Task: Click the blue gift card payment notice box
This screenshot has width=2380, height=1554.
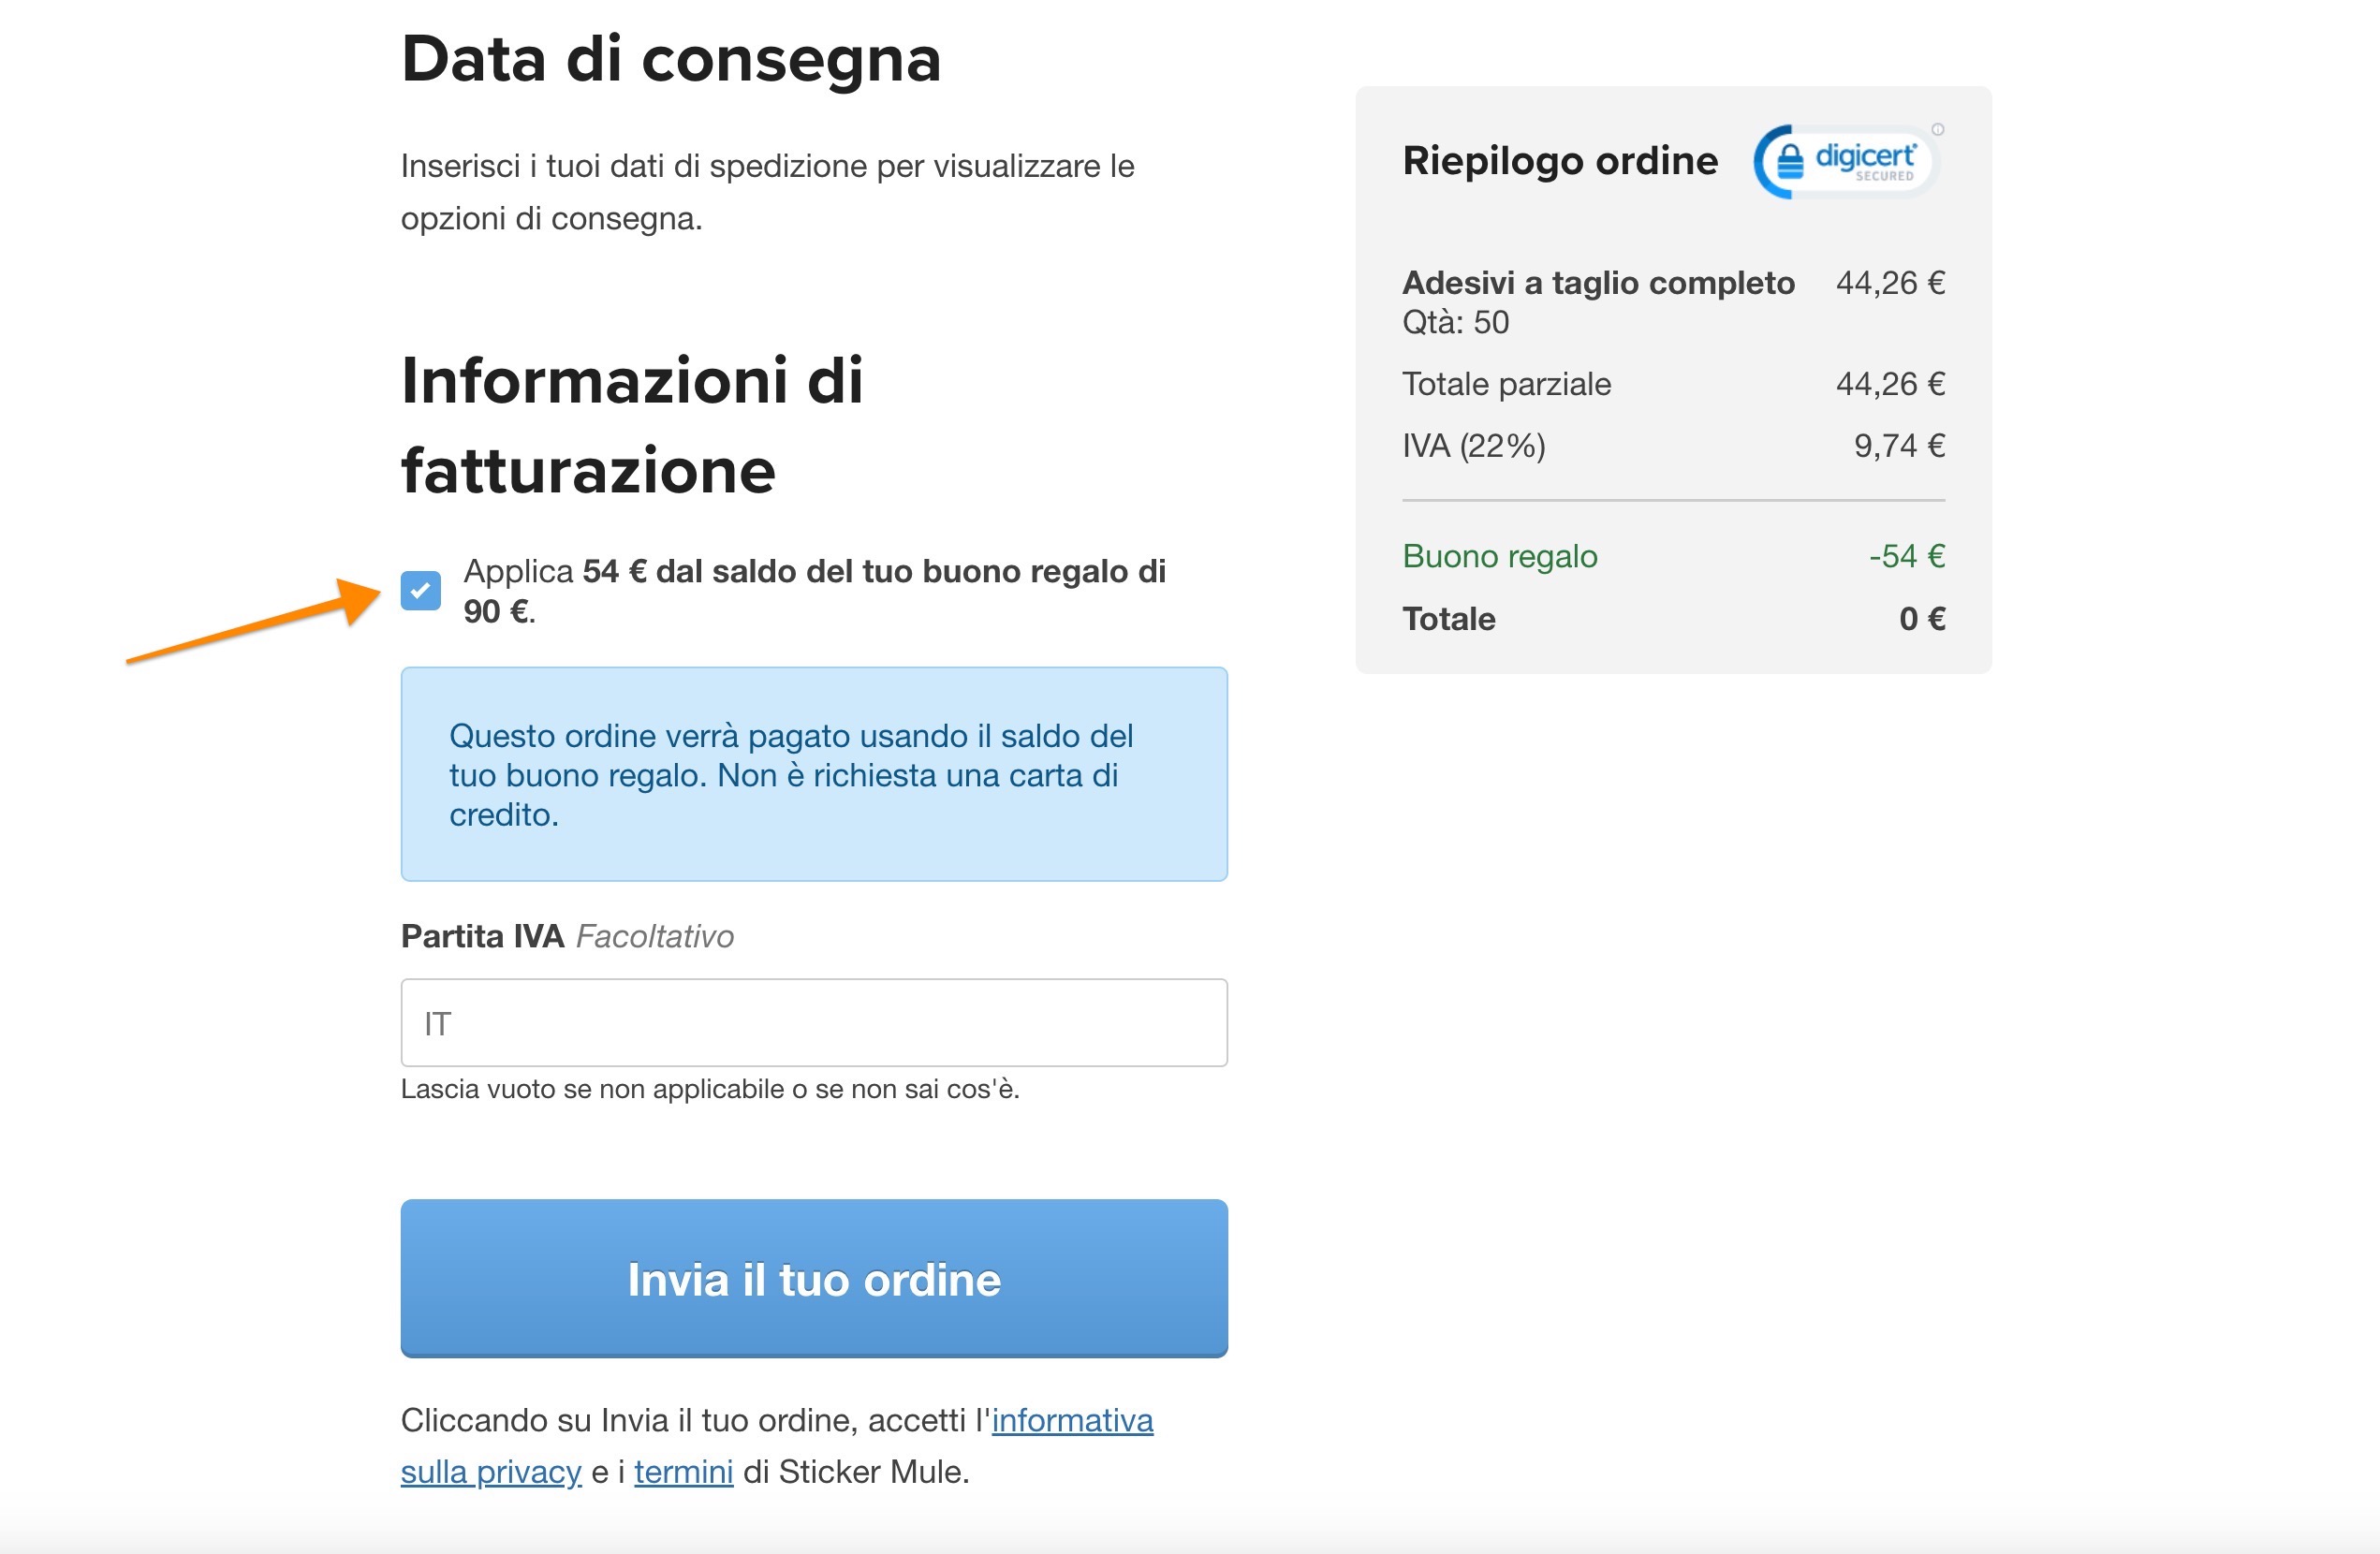Action: click(x=813, y=775)
